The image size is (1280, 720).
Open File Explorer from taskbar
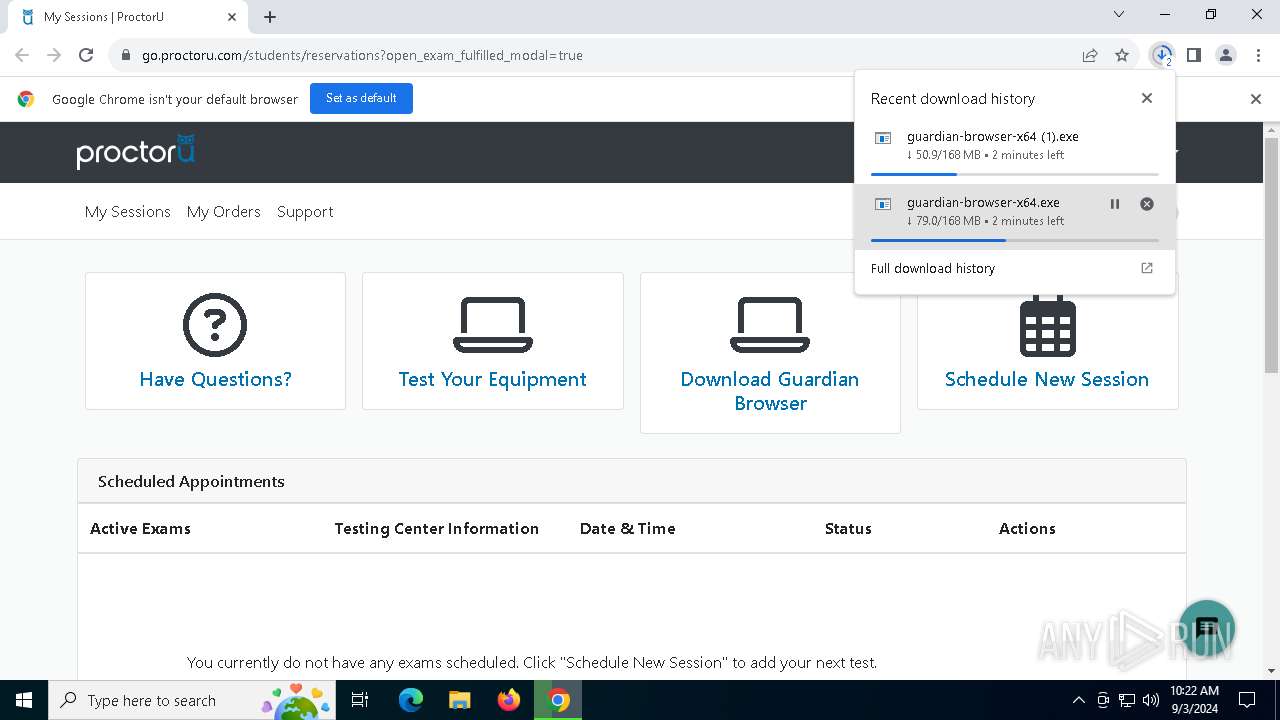pos(459,700)
